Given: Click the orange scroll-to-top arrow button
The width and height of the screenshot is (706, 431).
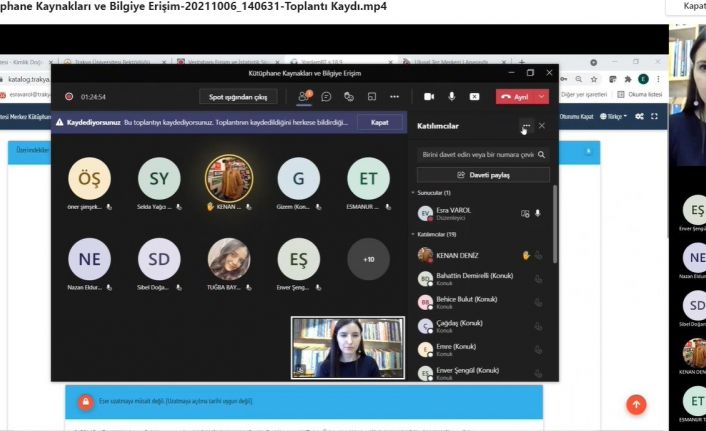Looking at the screenshot, I should click(x=636, y=404).
